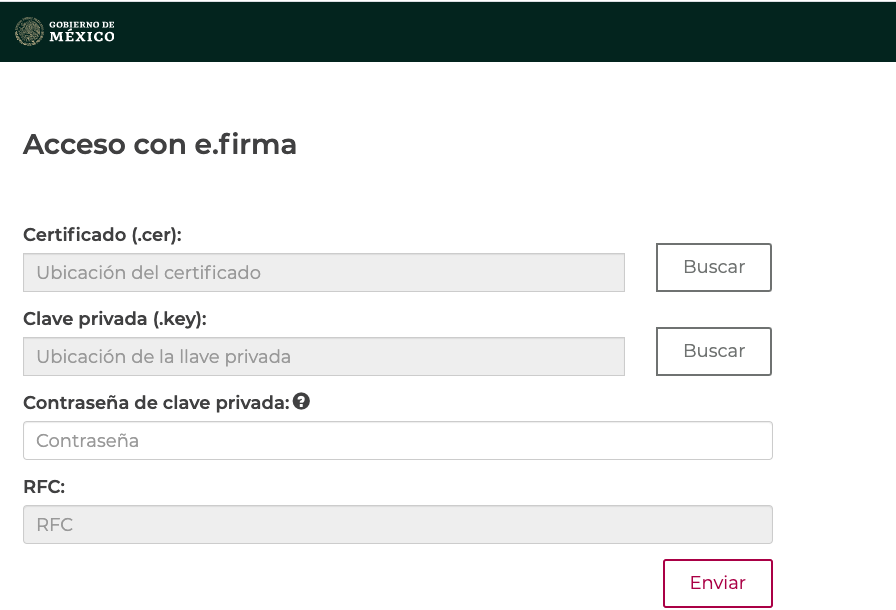This screenshot has height=610, width=896.
Task: Focus the Ubicación de la llave privada field
Action: [324, 356]
